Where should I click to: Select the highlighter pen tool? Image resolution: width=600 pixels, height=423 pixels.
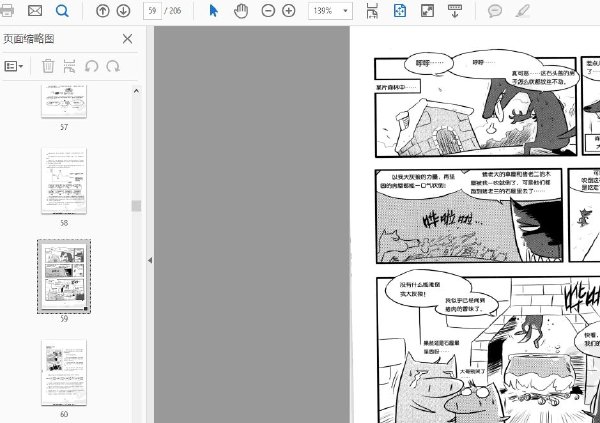(522, 11)
